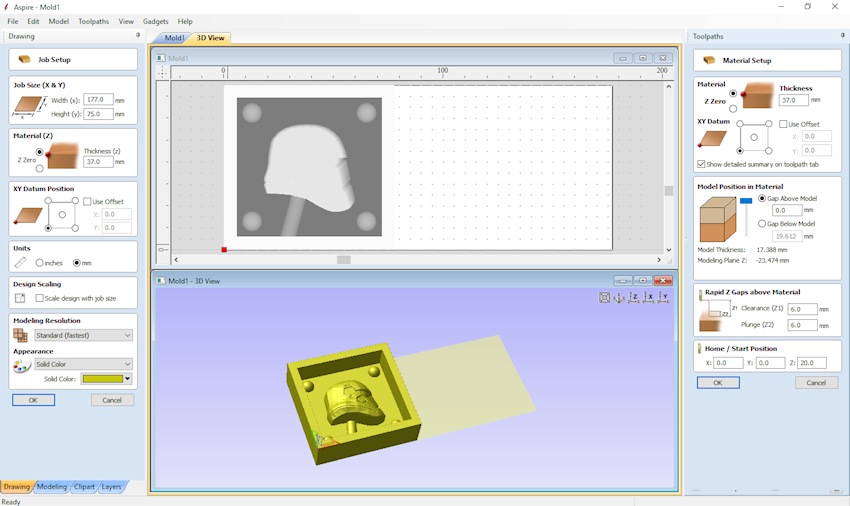This screenshot has height=506, width=850.
Task: Click the Modeling Resolution grid icon
Action: point(21,335)
